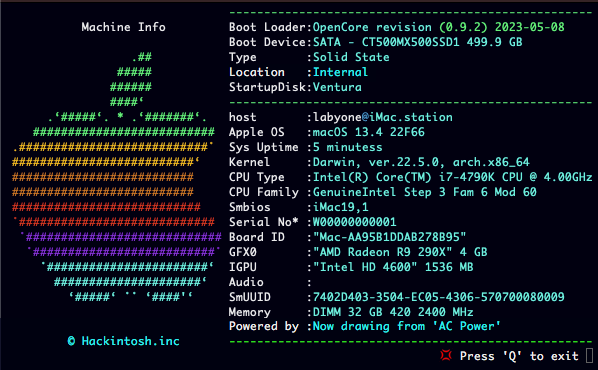Viewport: 598px width, 370px height.
Task: Select 'Intel(R) Core(TM) i7-4790K CPU @ 4.00GHz'
Action: [x=453, y=177]
